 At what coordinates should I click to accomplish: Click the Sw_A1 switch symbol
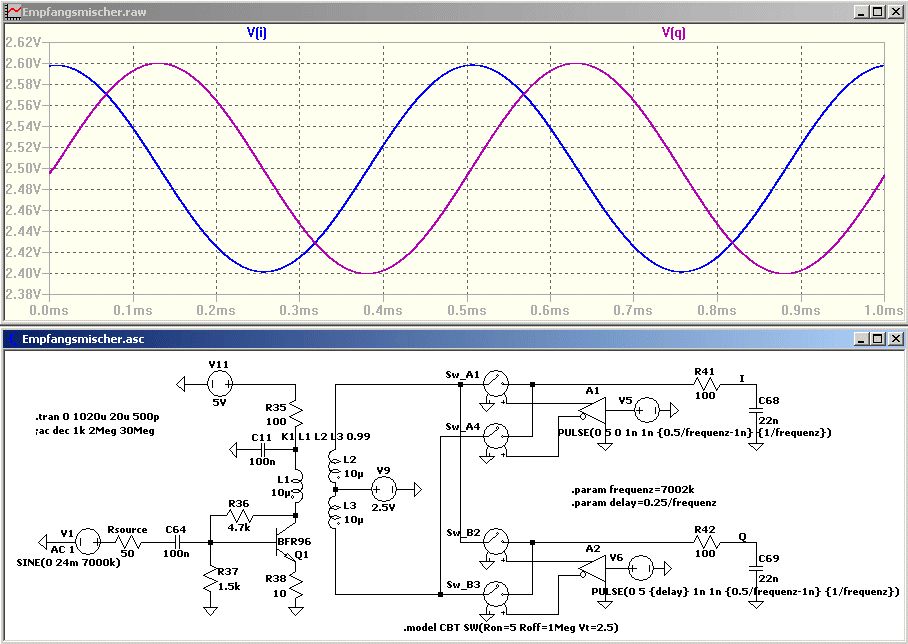(x=496, y=383)
